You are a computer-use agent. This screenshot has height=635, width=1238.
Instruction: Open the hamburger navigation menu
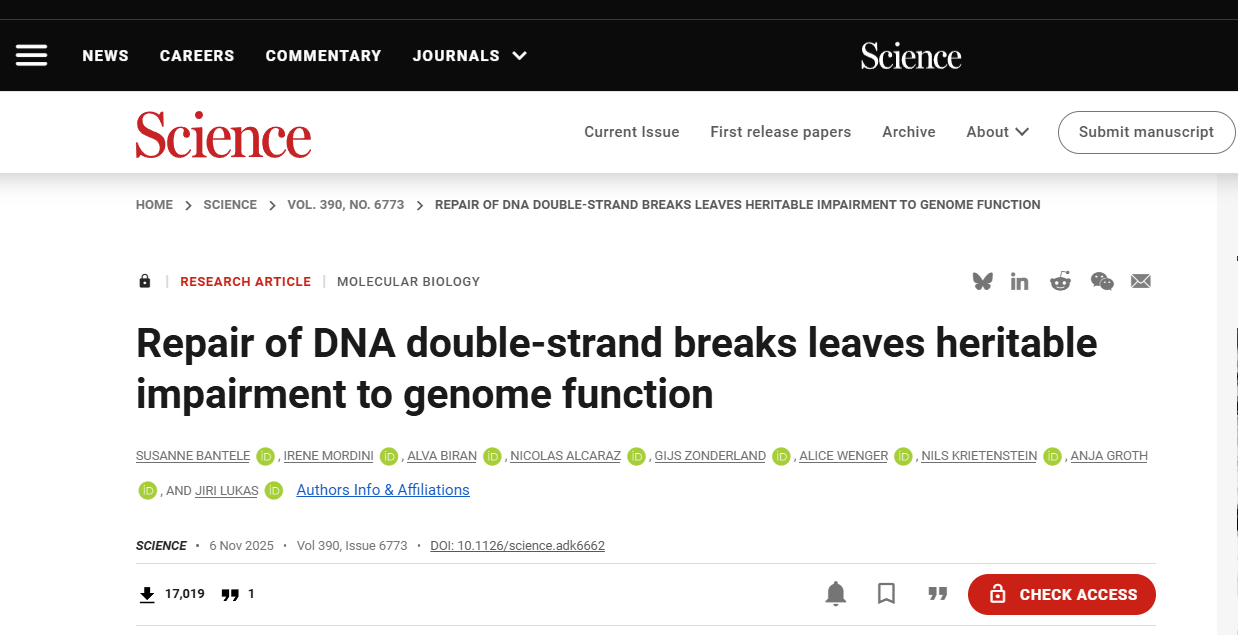32,55
